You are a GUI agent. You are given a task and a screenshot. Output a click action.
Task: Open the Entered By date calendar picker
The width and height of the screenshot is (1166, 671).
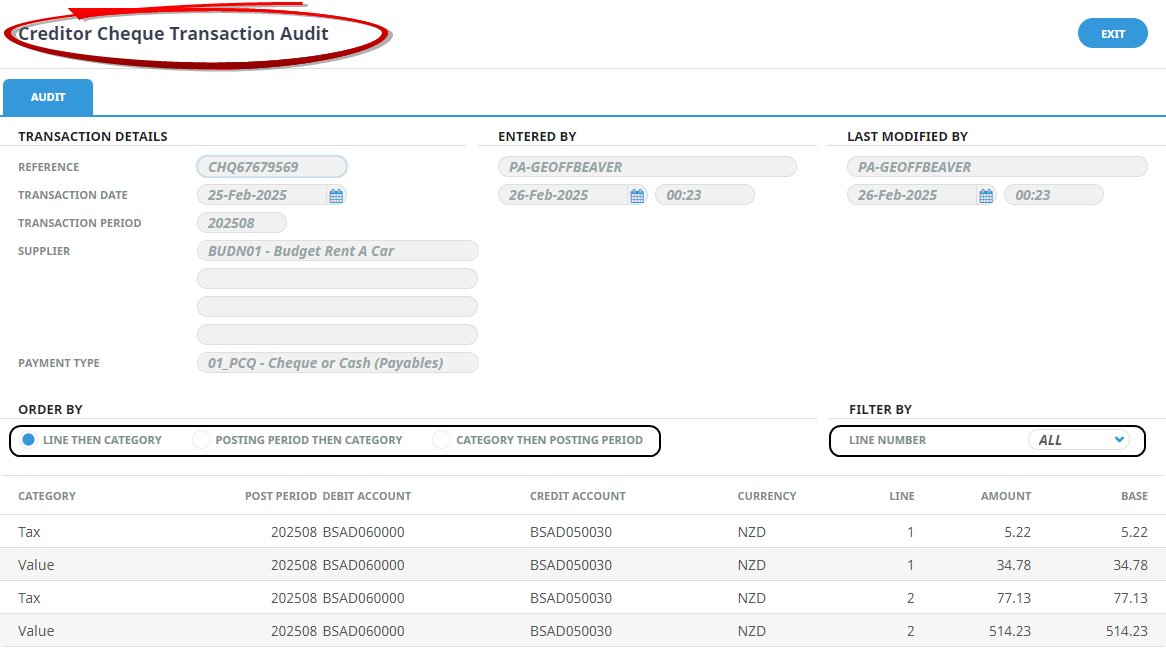click(x=637, y=195)
